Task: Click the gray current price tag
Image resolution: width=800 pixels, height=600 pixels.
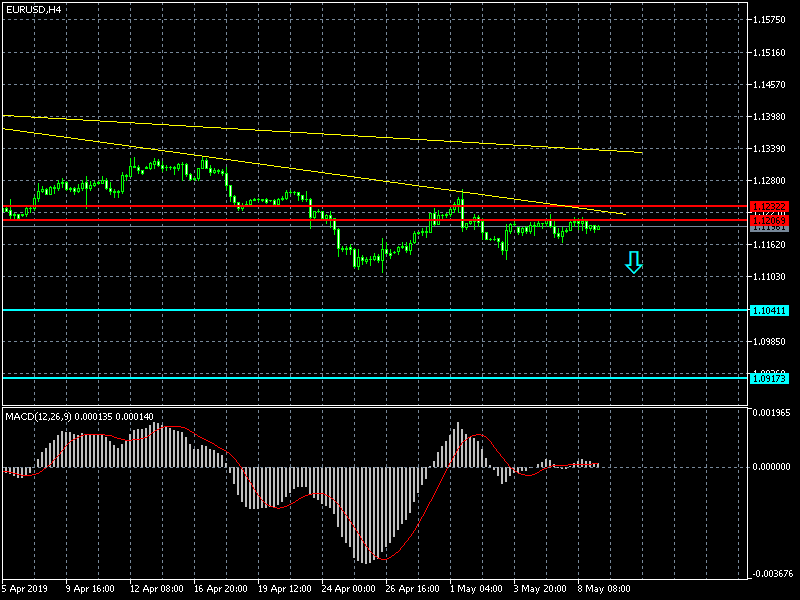Action: pos(769,228)
